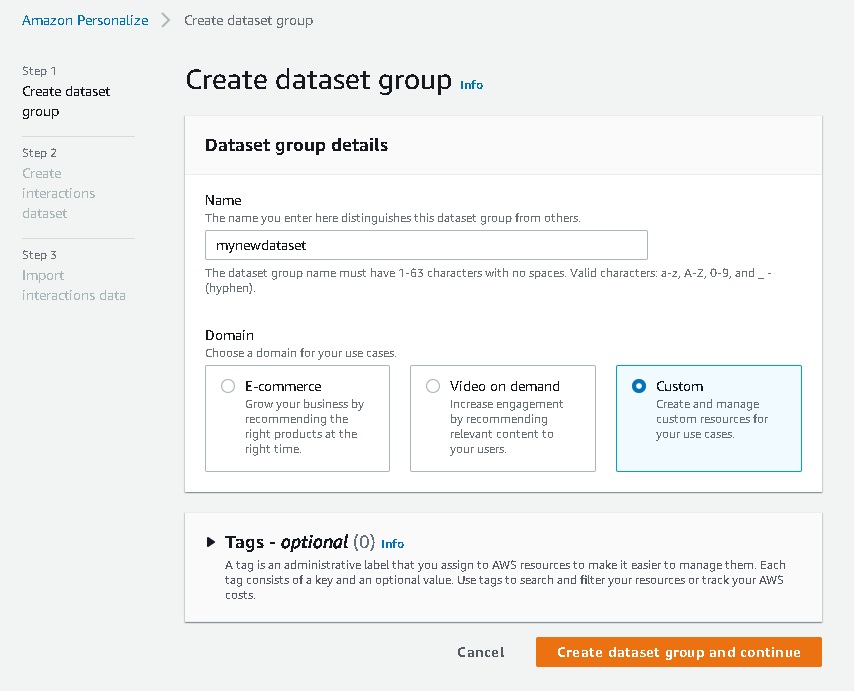The height and width of the screenshot is (691, 854).
Task: Click Create dataset group breadcrumb text
Action: click(x=248, y=20)
